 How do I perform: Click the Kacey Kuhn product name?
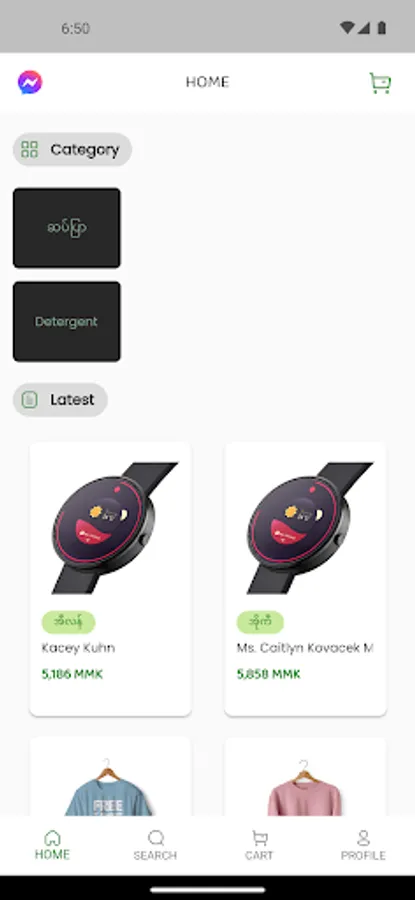(78, 648)
